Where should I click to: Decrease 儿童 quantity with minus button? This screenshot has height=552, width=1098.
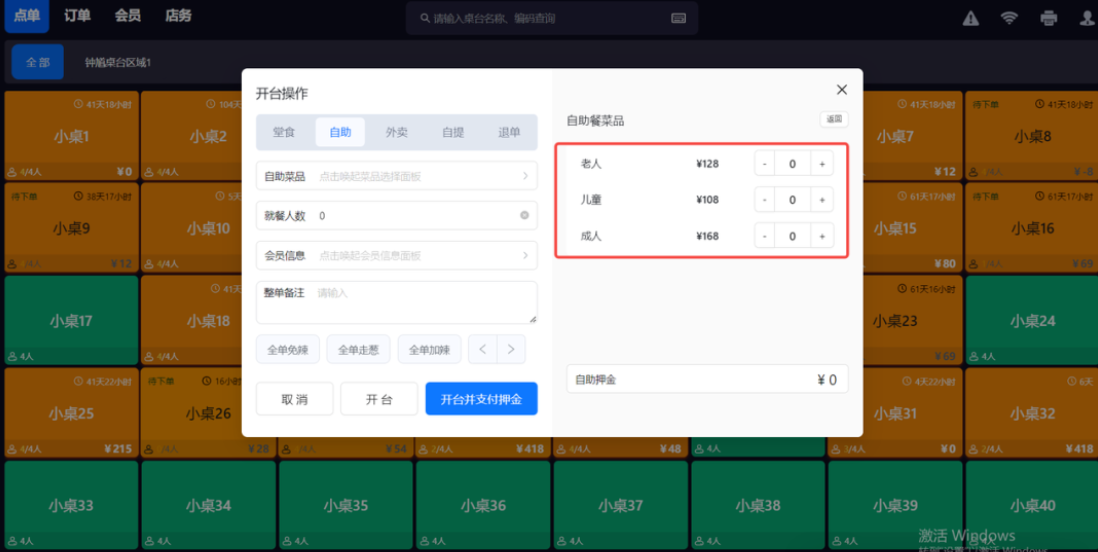tap(764, 200)
